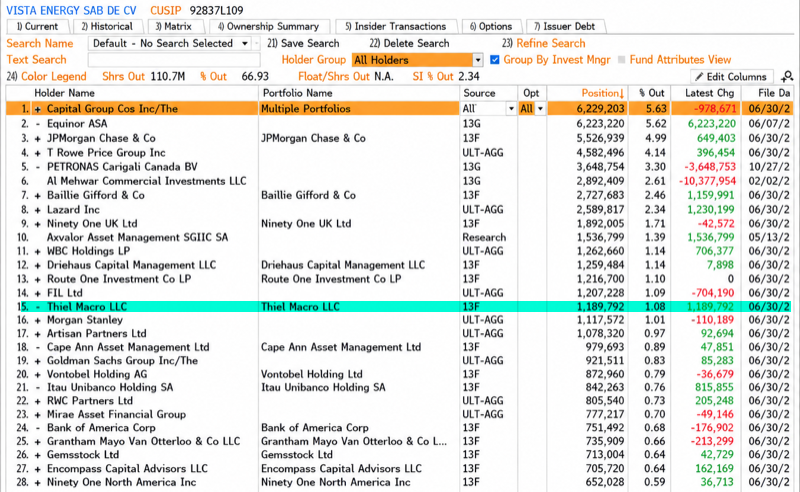Screen dimensions: 800x492
Task: Click Itau Unibanco Holding SA holder
Action: click(x=110, y=387)
